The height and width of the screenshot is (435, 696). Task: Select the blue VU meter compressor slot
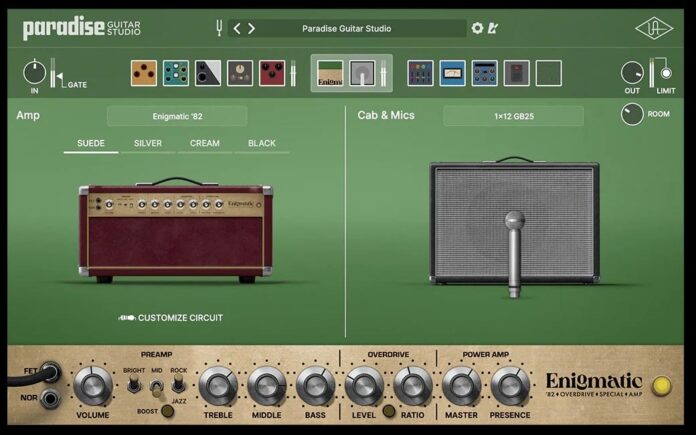(x=452, y=73)
